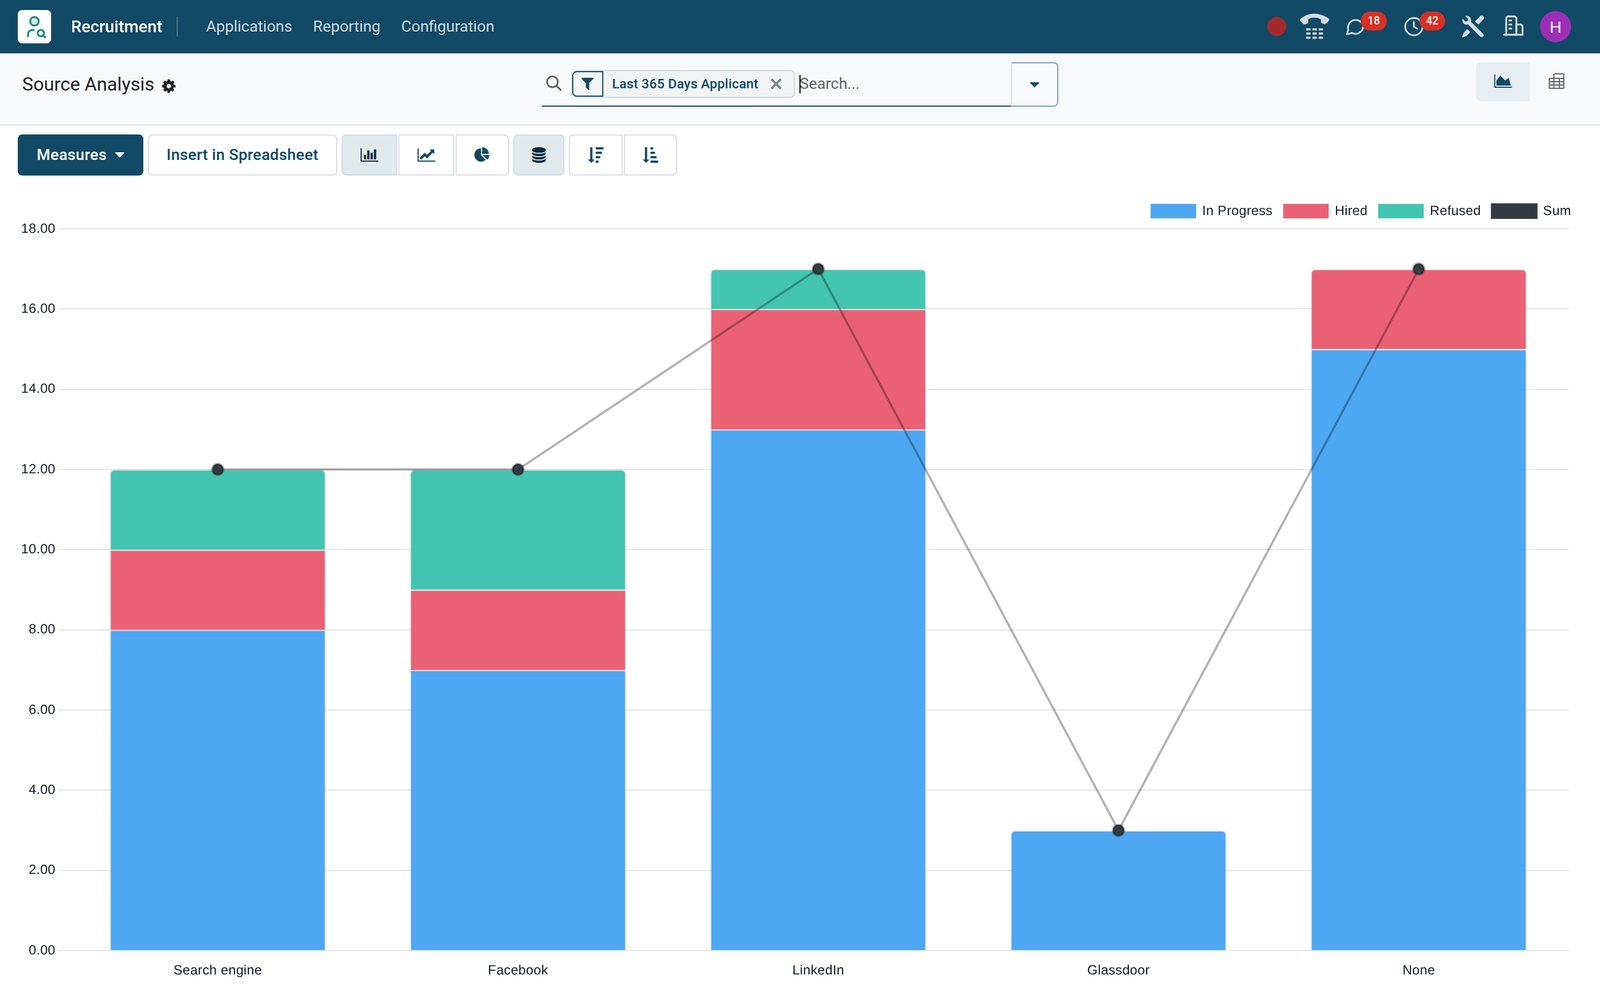1600x1000 pixels.
Task: Click the Search engine In Progress bar segment
Action: click(x=217, y=790)
